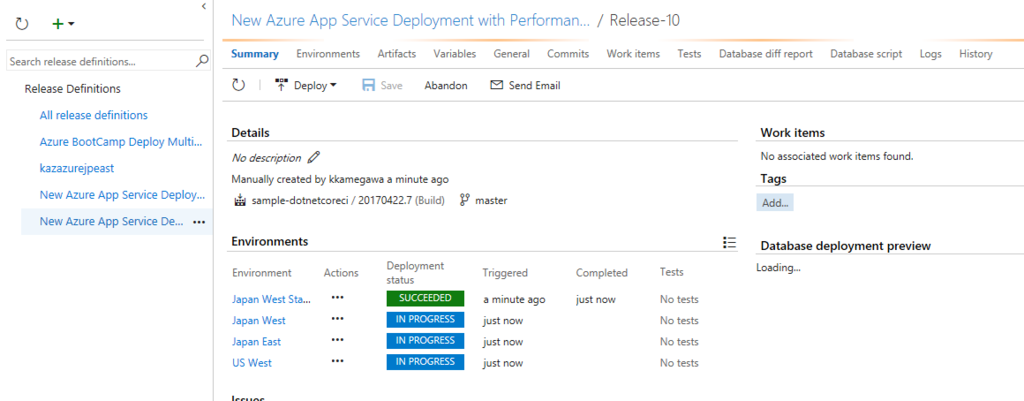Select All release definitions link

[x=93, y=115]
